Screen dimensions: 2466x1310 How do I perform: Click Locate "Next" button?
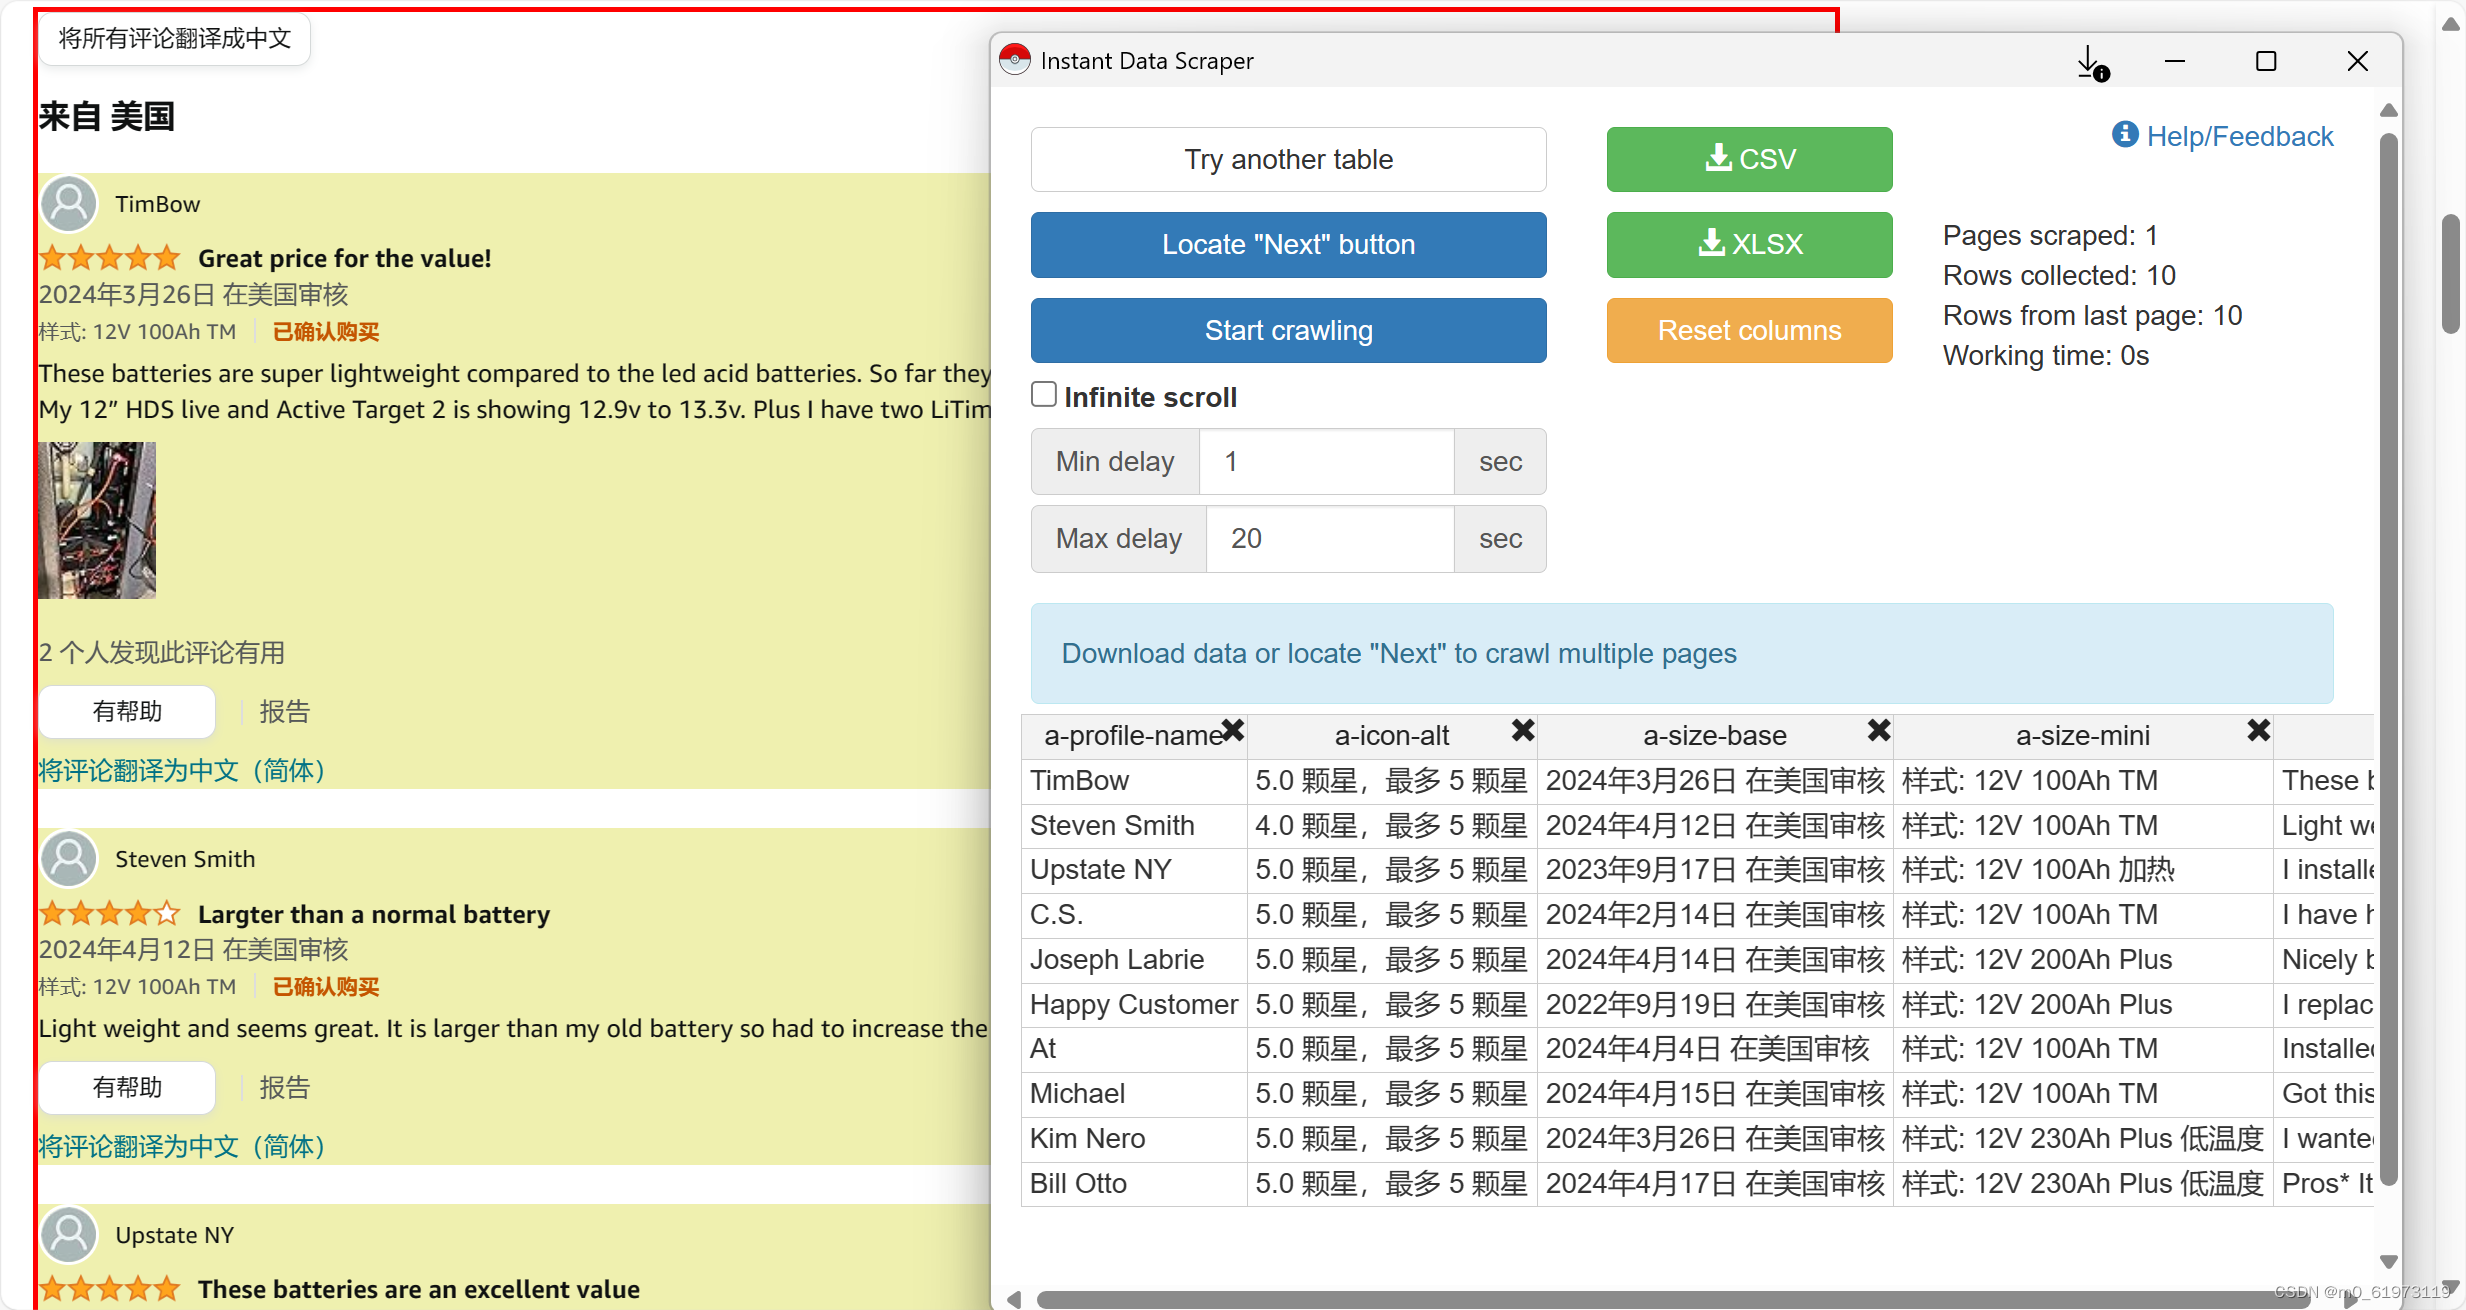(1288, 244)
